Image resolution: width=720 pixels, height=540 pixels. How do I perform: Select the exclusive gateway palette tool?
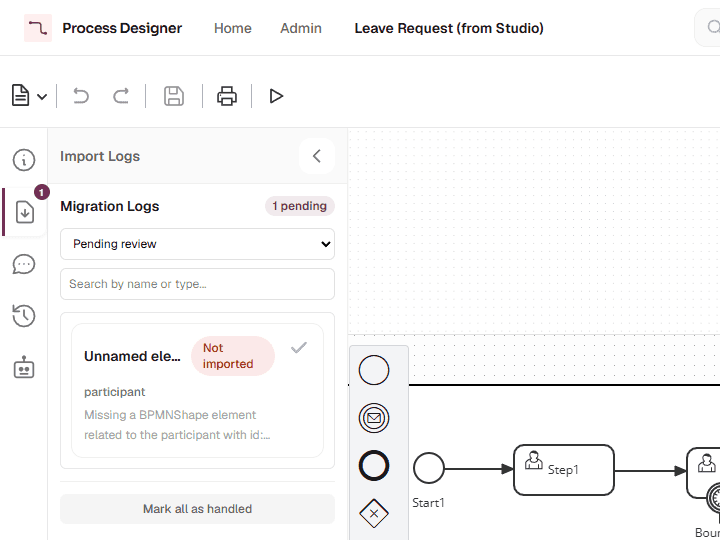374,513
